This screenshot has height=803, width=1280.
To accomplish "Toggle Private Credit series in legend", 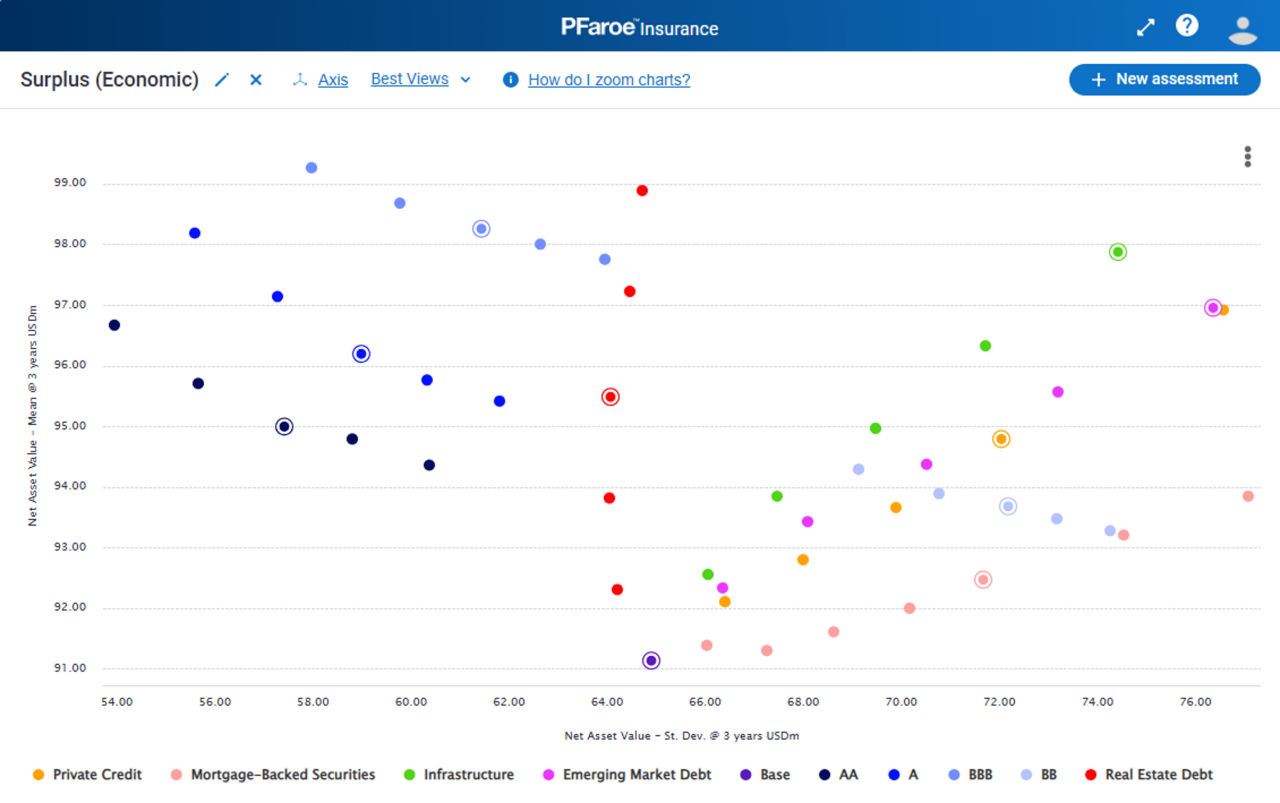I will [x=97, y=775].
